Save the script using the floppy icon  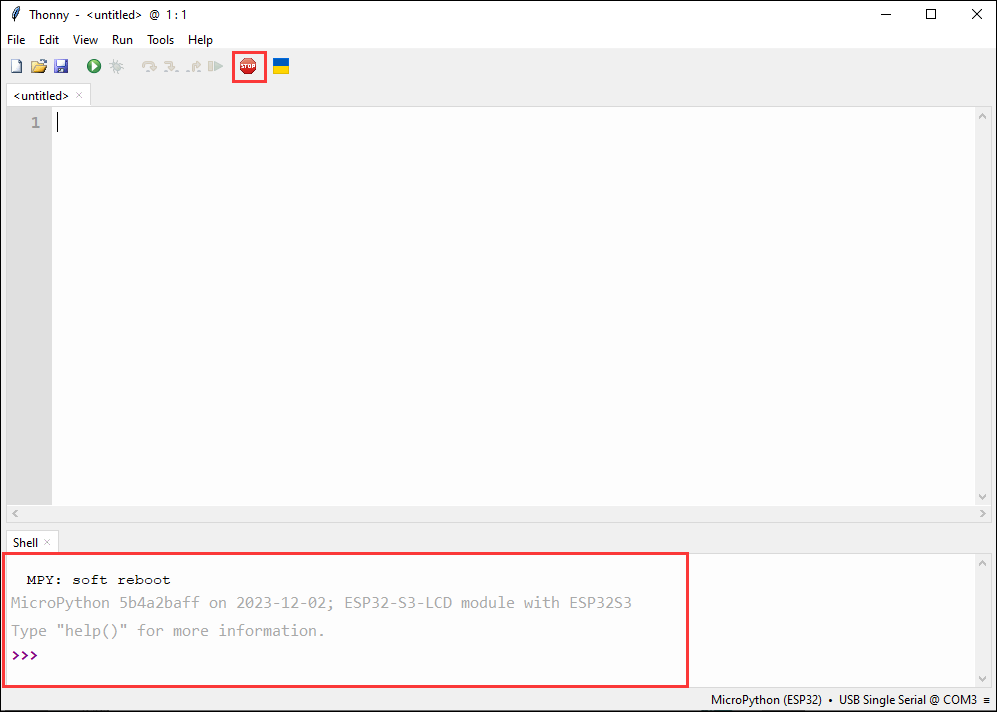pos(61,67)
